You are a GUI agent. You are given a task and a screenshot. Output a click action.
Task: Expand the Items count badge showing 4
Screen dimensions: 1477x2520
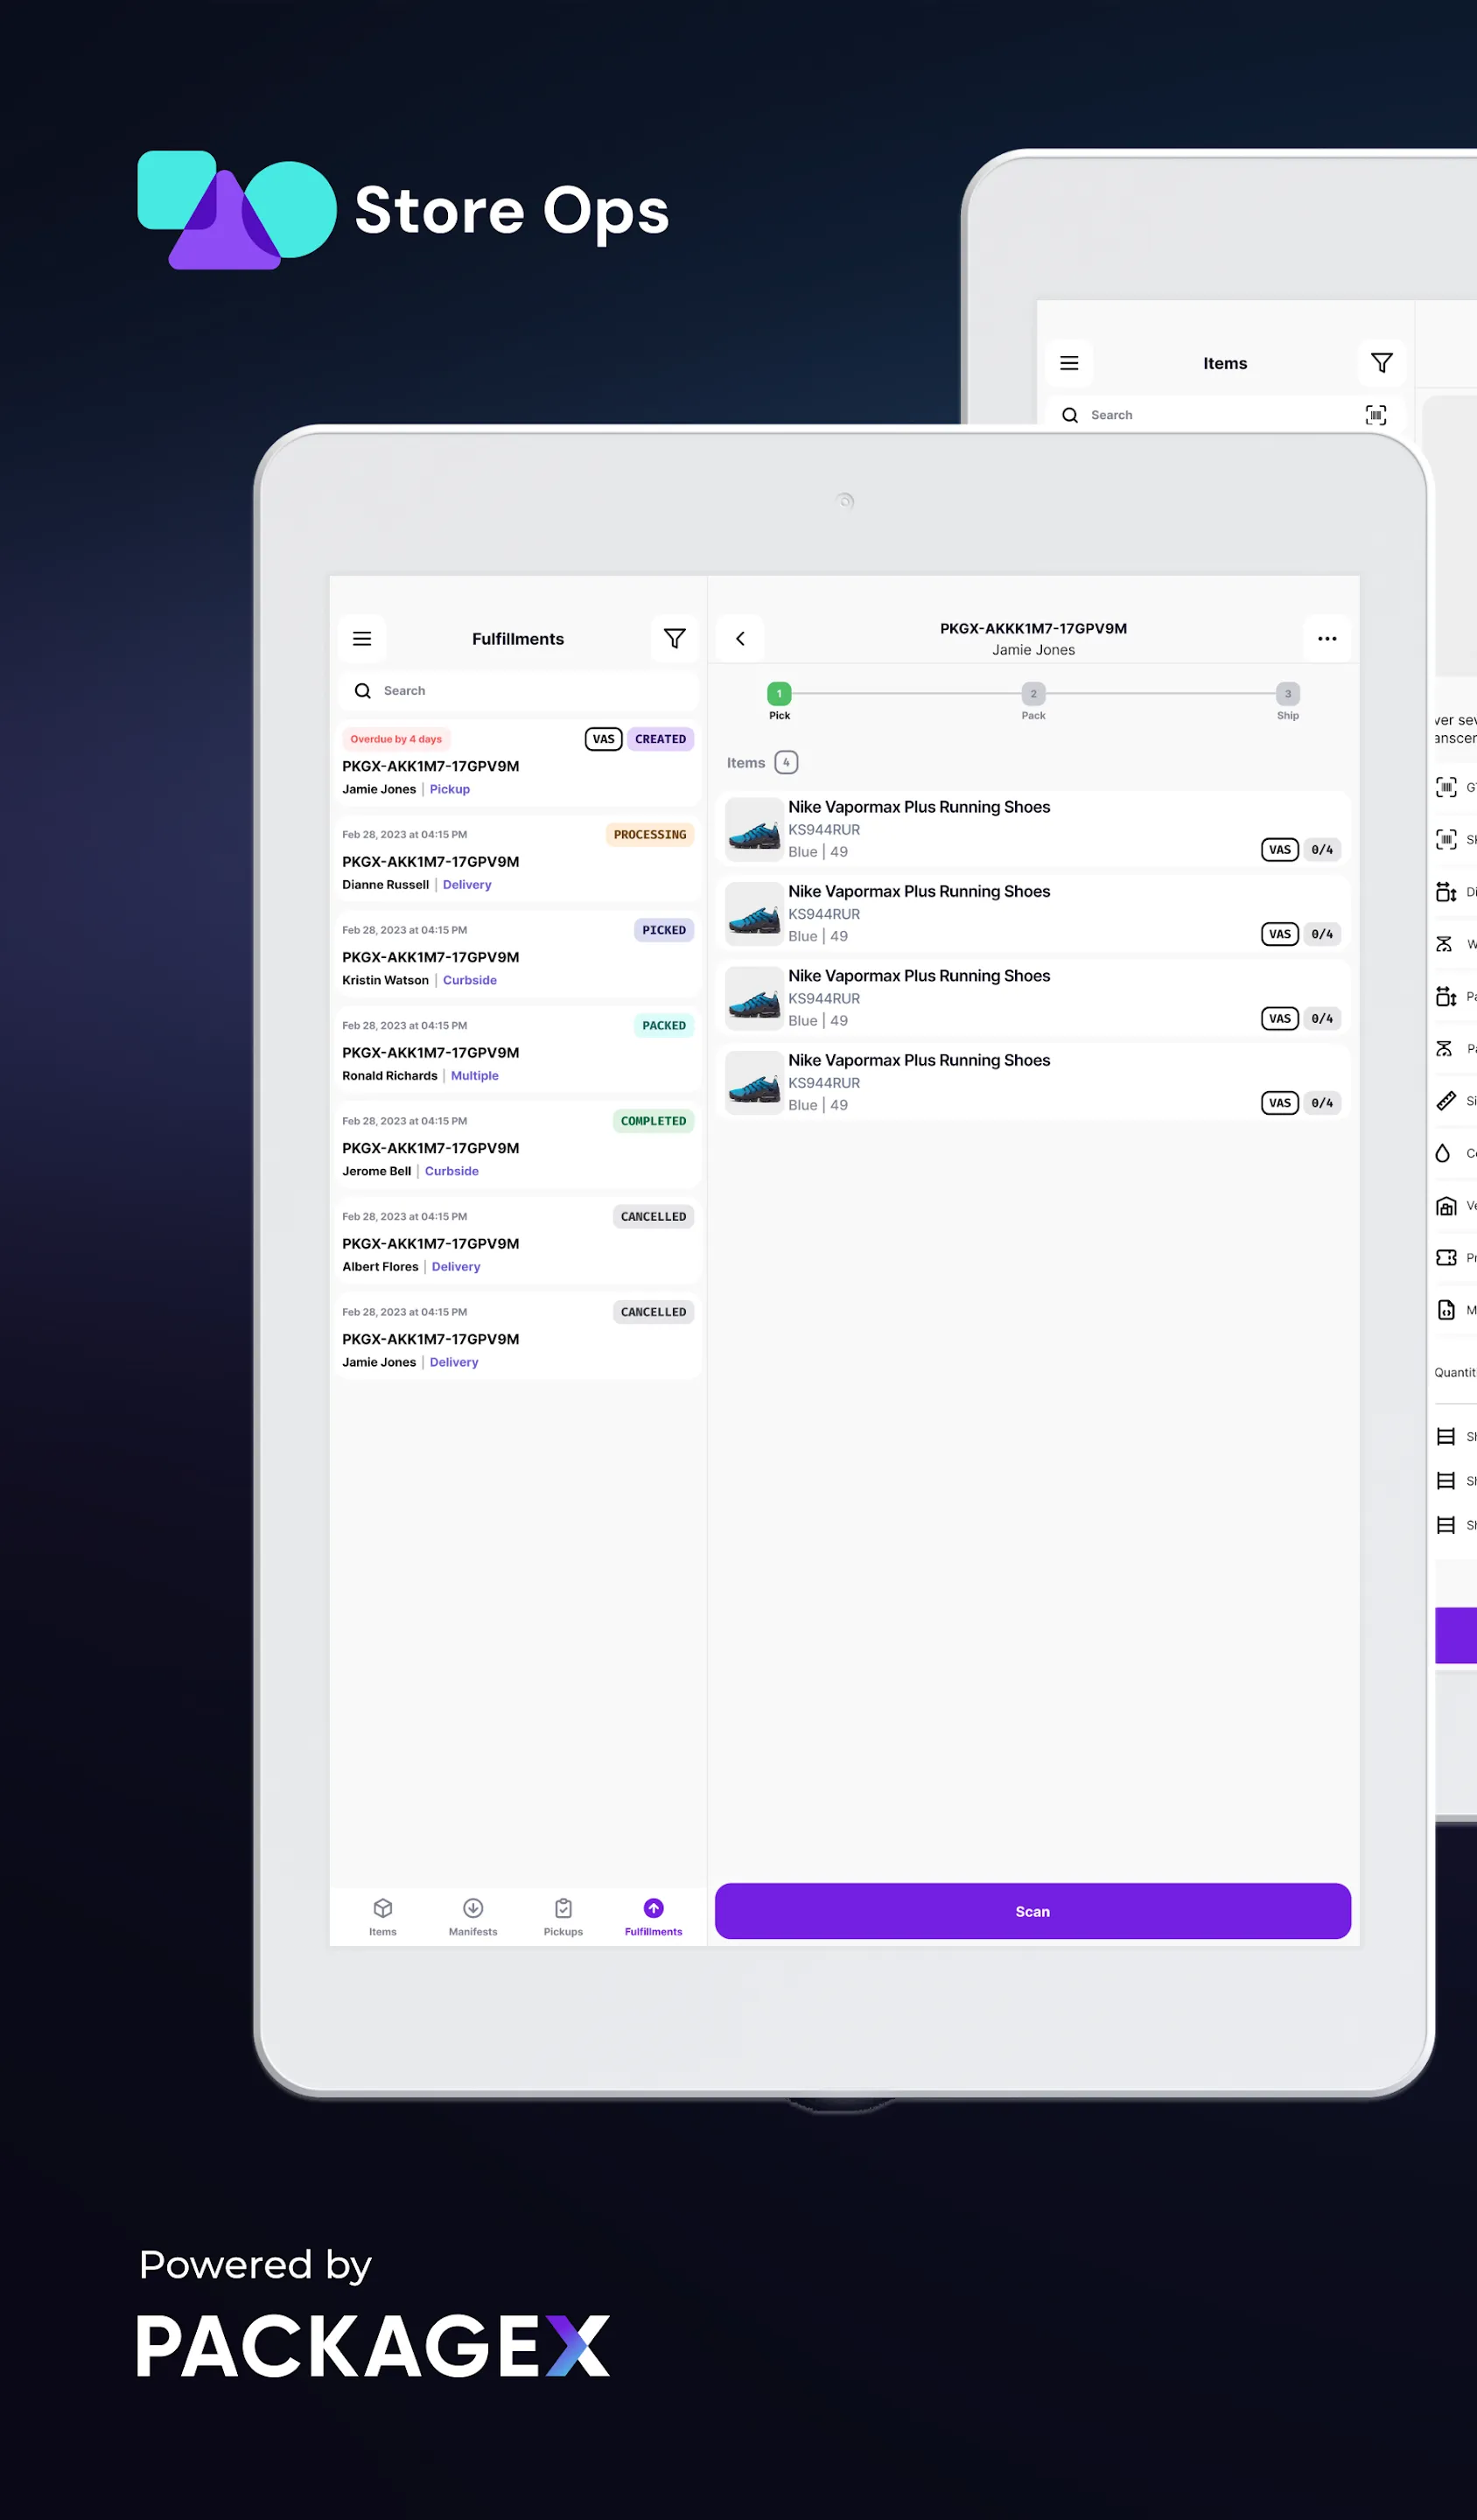[x=786, y=762]
